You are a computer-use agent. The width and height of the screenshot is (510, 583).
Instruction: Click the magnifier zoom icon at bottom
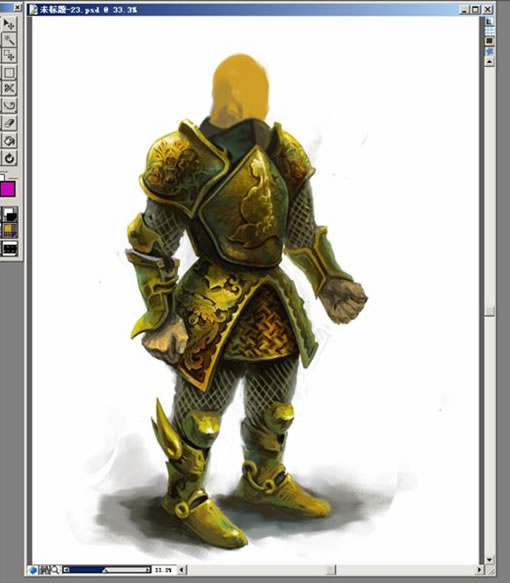55,570
